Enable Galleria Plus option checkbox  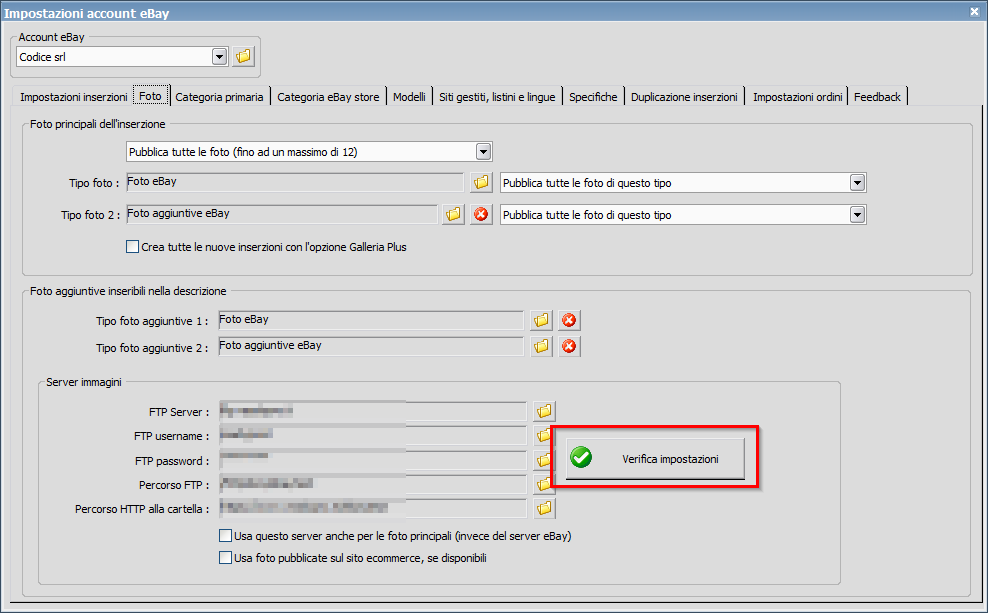click(x=132, y=247)
